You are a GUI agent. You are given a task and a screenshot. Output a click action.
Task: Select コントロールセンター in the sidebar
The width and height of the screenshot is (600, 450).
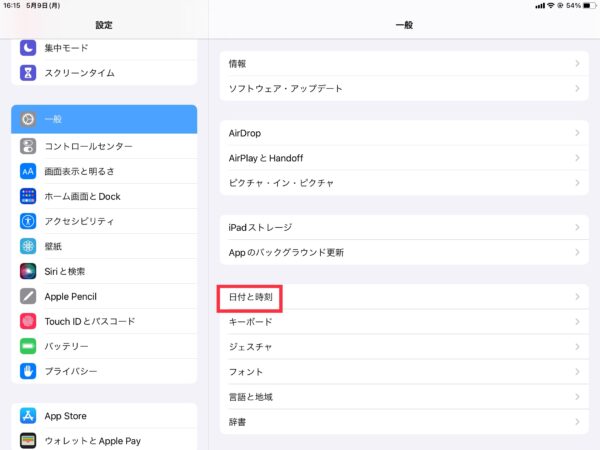pos(104,146)
